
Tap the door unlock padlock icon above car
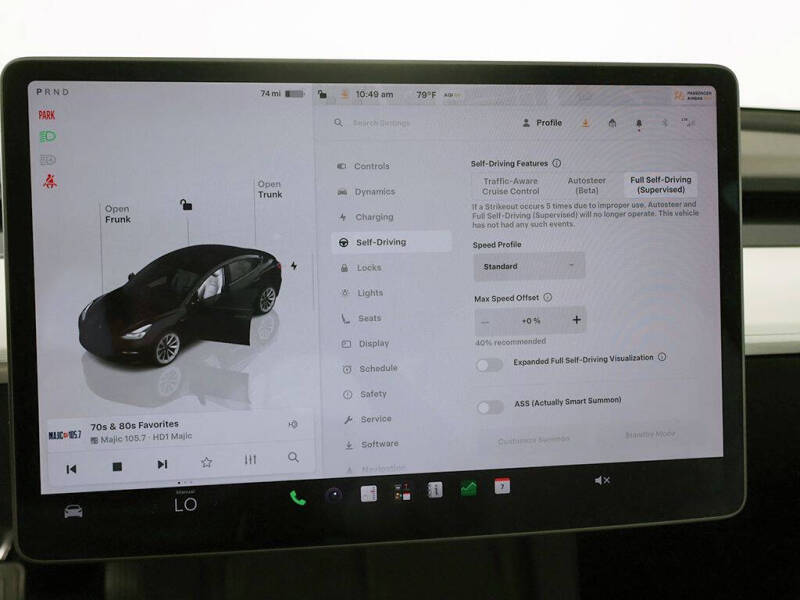186,205
